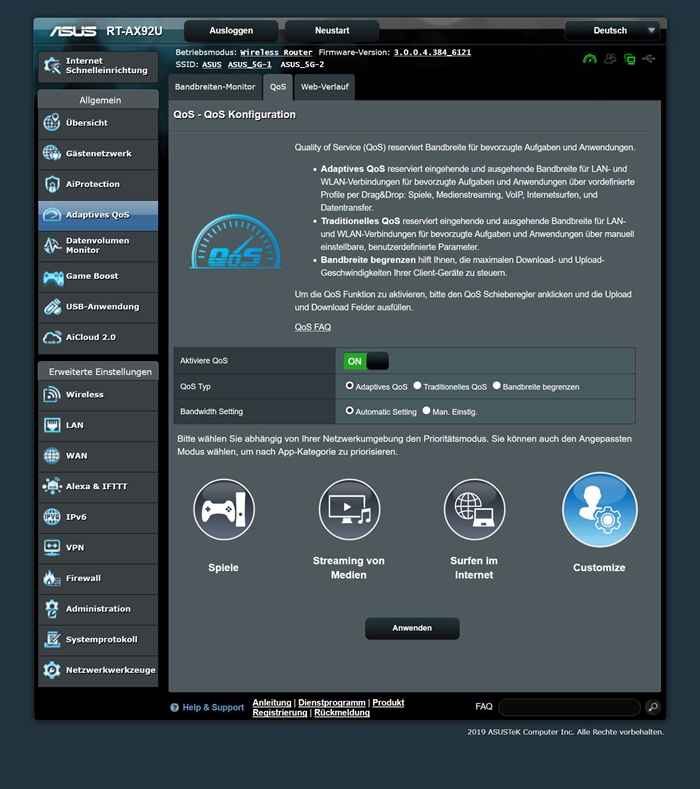Select the Adaptives QoS radio button

[x=349, y=385]
